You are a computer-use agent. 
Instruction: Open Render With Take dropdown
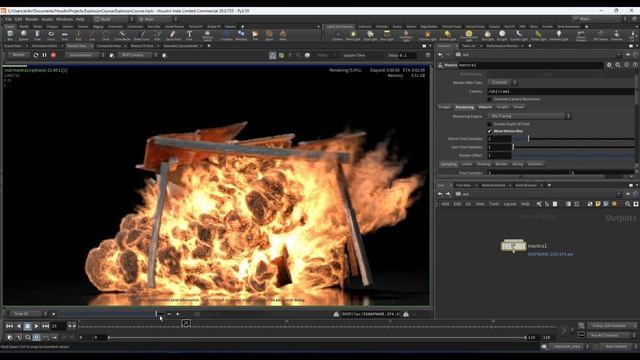[502, 82]
